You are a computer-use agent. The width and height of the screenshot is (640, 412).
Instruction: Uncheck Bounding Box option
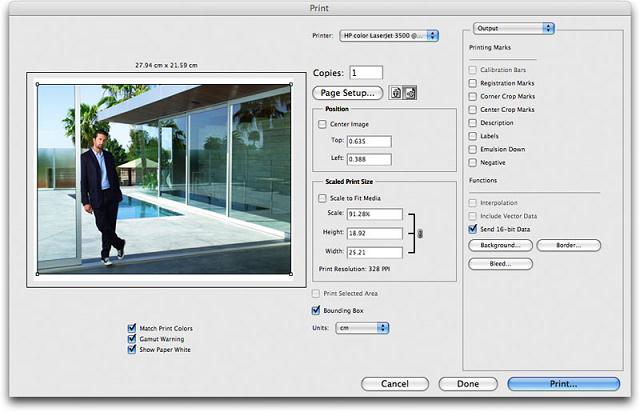316,310
